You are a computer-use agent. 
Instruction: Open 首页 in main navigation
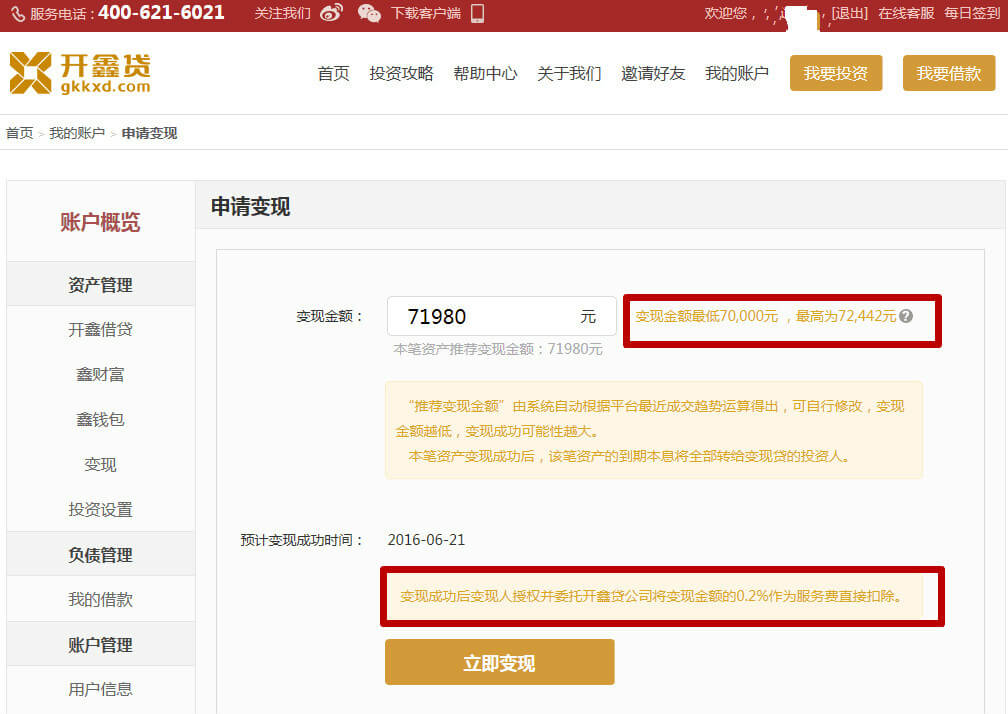click(333, 73)
